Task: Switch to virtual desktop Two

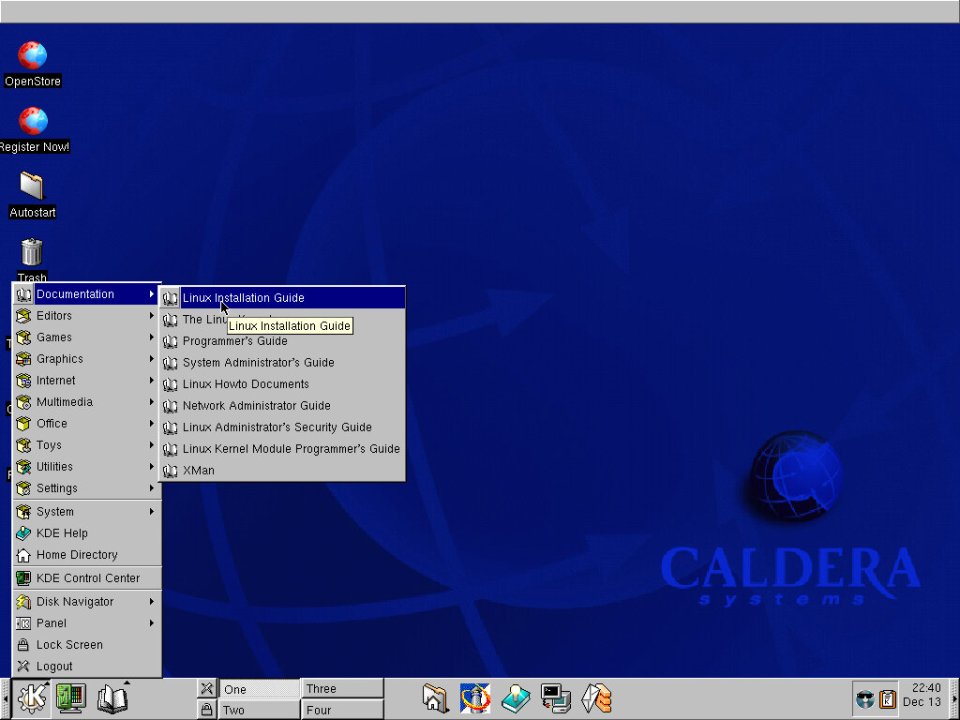Action: 258,710
